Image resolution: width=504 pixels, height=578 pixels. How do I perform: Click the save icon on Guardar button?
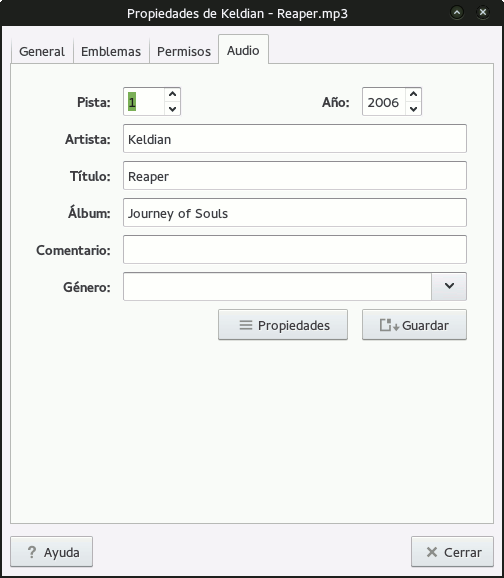click(389, 325)
